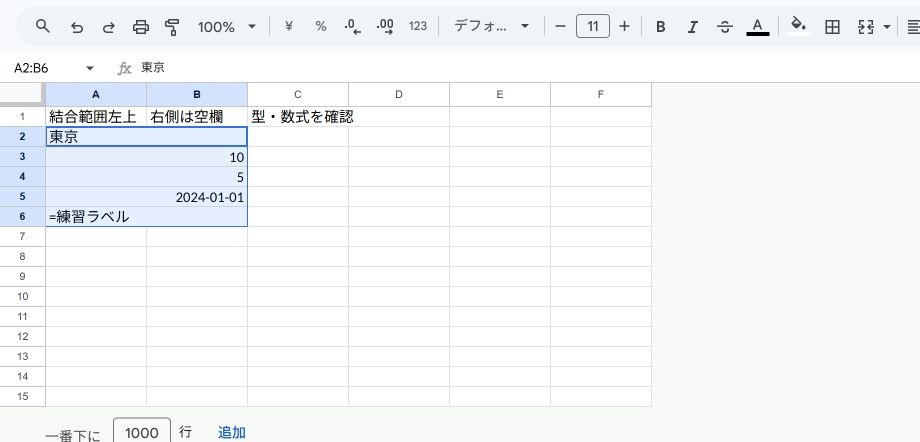920x442 pixels.
Task: Open the font family dropdown
Action: point(491,26)
